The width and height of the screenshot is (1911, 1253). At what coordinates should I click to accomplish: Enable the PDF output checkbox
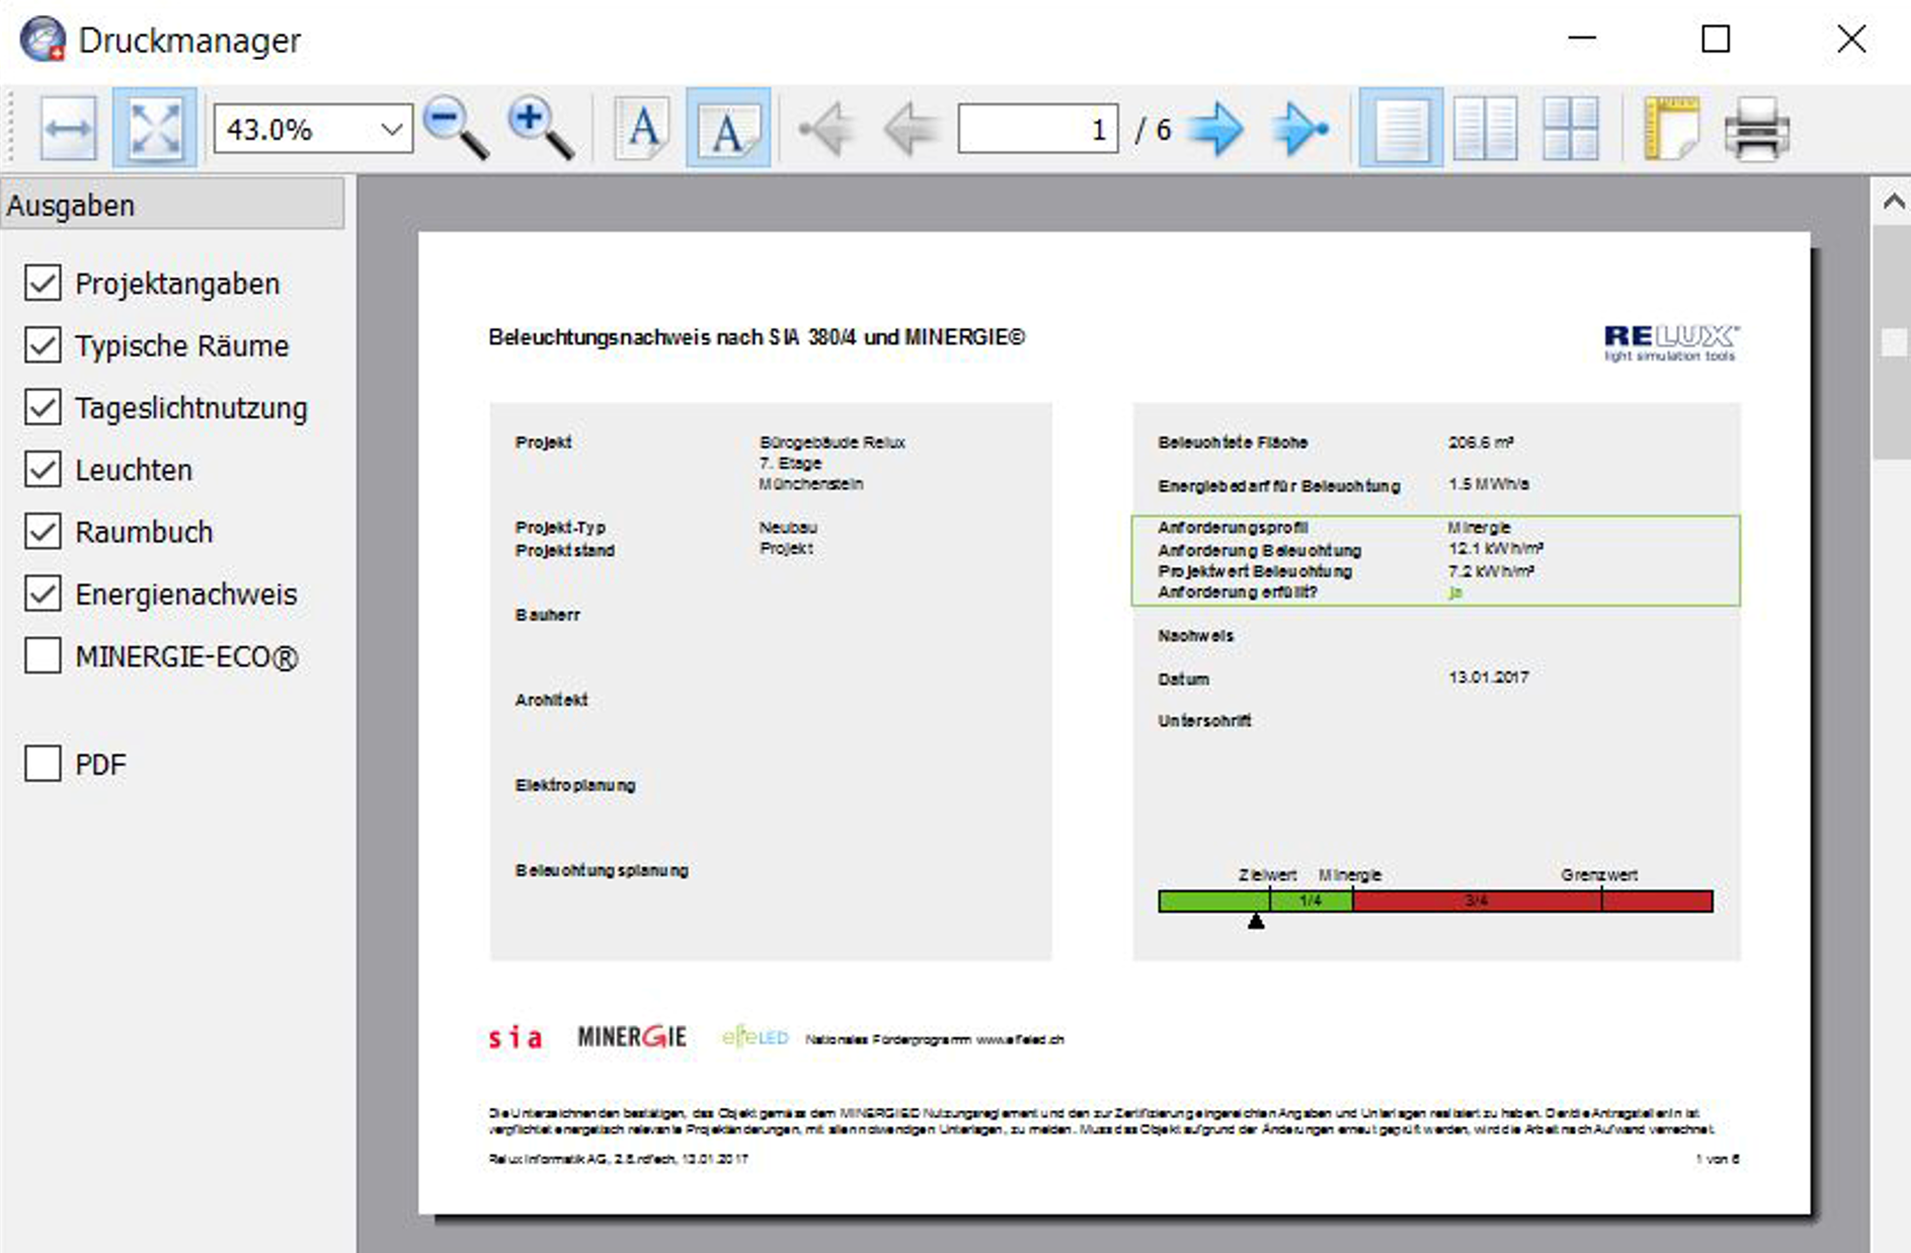pyautogui.click(x=43, y=763)
